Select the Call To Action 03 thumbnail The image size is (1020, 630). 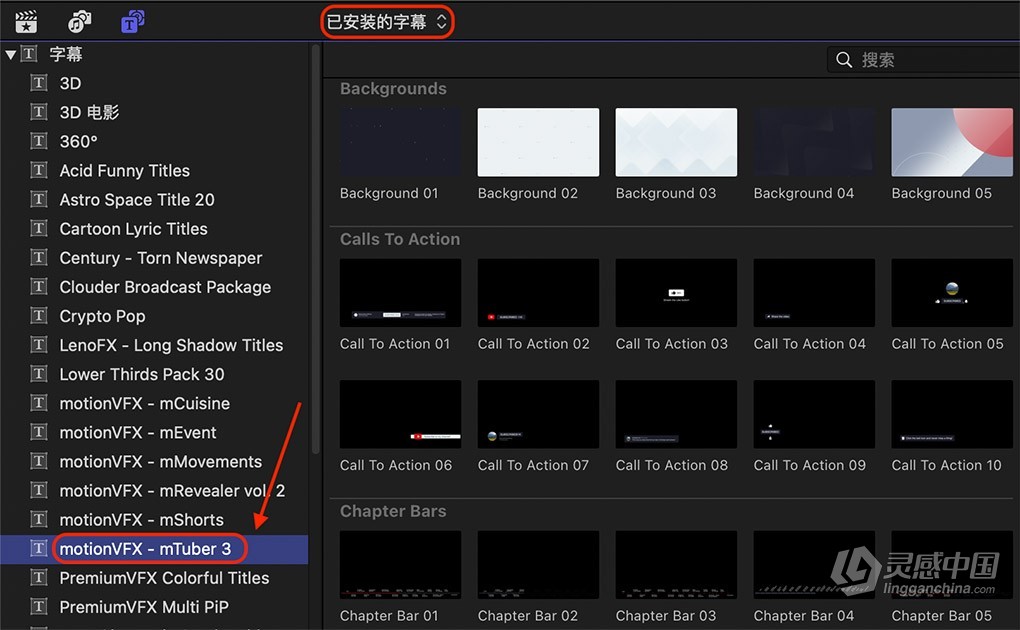(x=677, y=293)
